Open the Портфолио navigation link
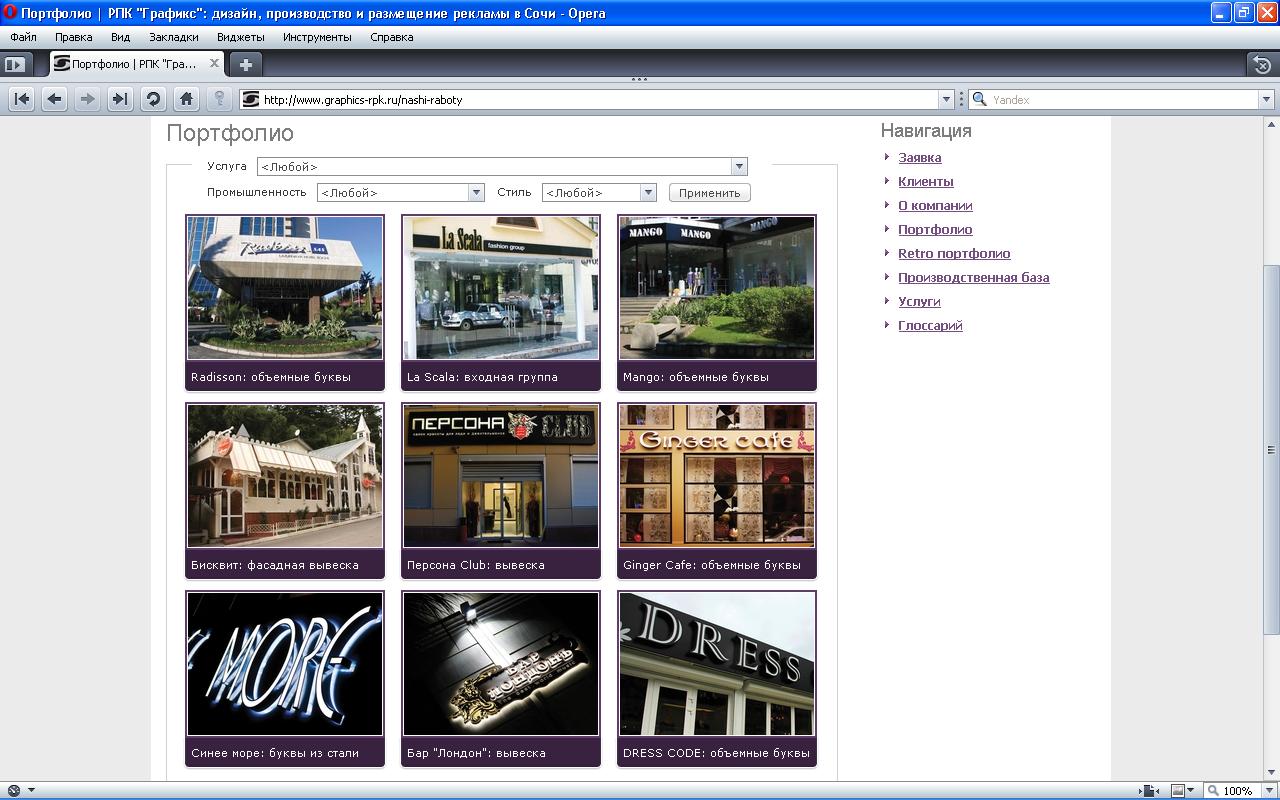Screen dimensions: 1280x800 [935, 229]
